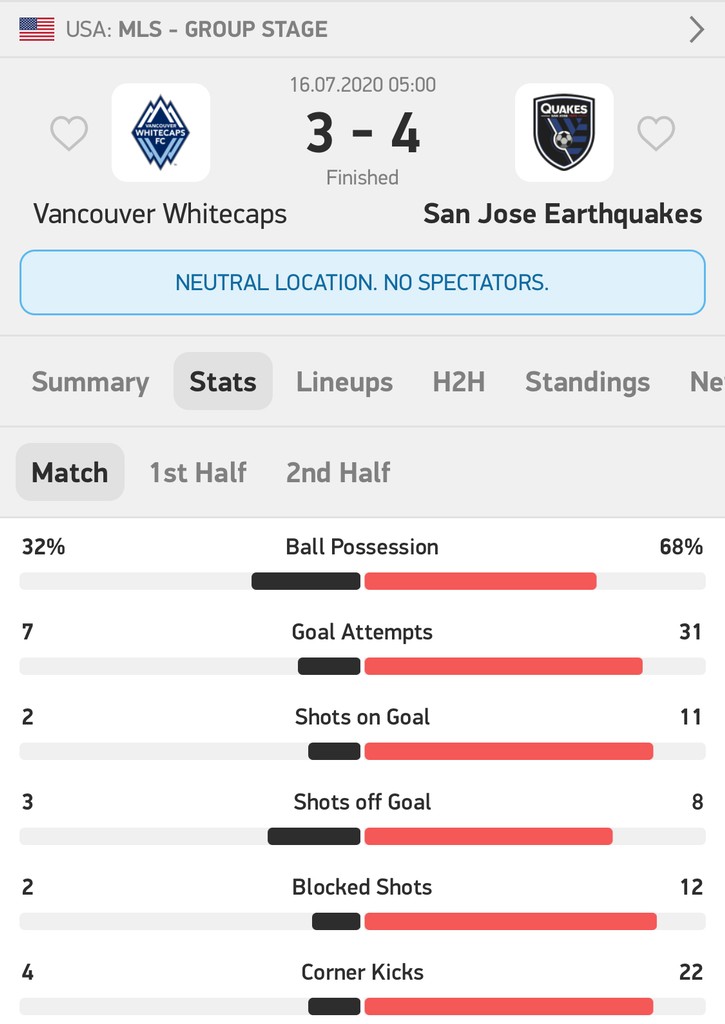725x1024 pixels.
Task: Click the neutral location notice banner
Action: [x=362, y=282]
